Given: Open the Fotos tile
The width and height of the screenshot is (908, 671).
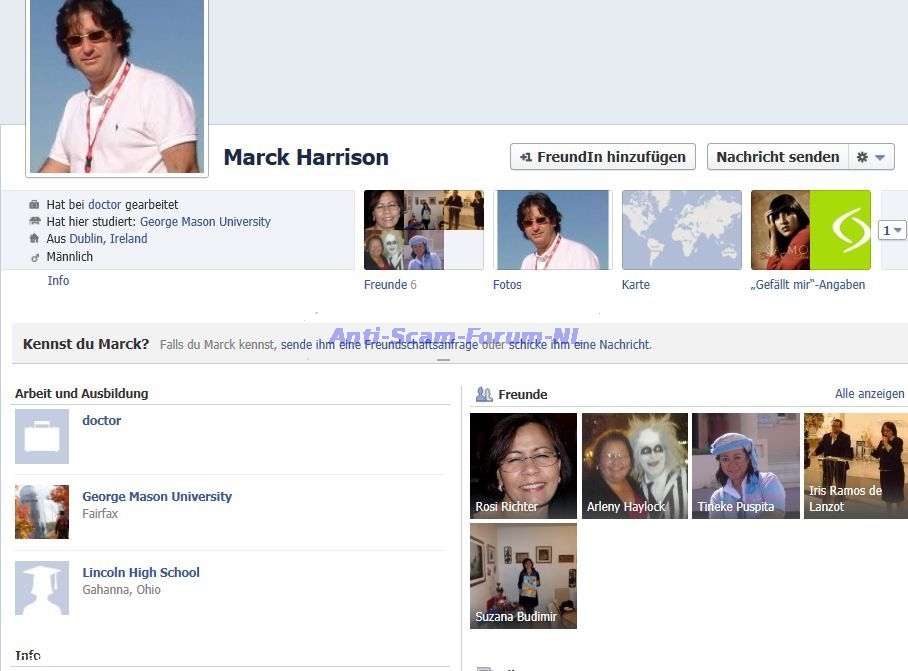Looking at the screenshot, I should coord(551,230).
